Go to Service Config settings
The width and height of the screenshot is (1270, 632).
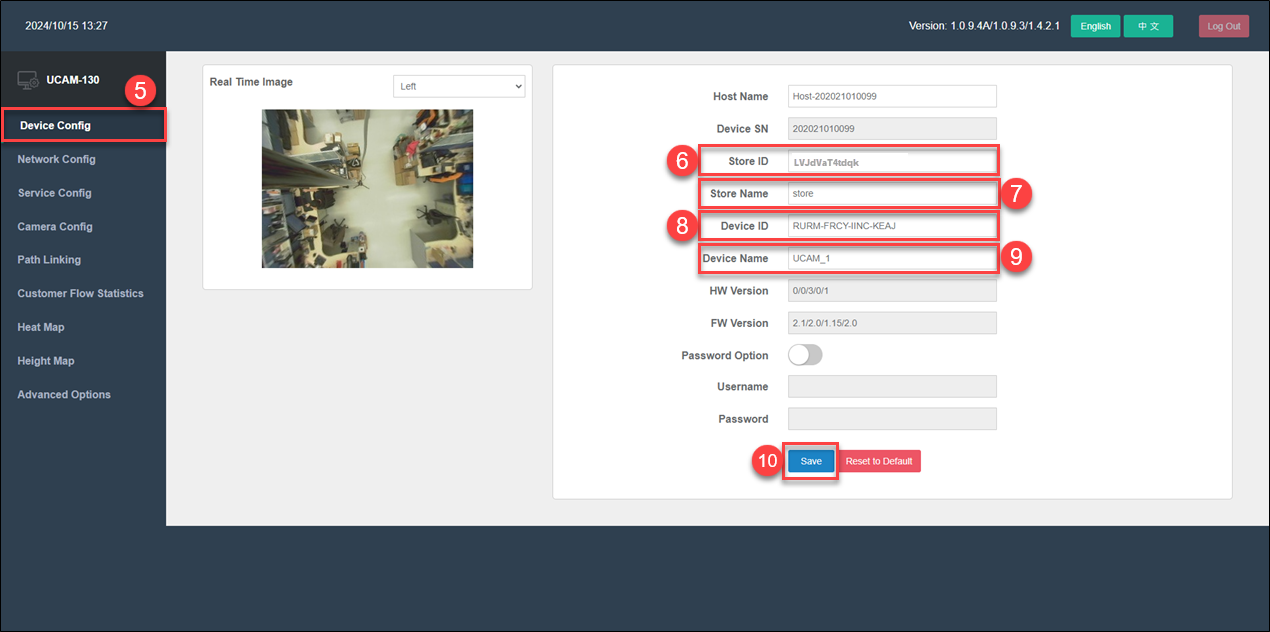point(52,192)
